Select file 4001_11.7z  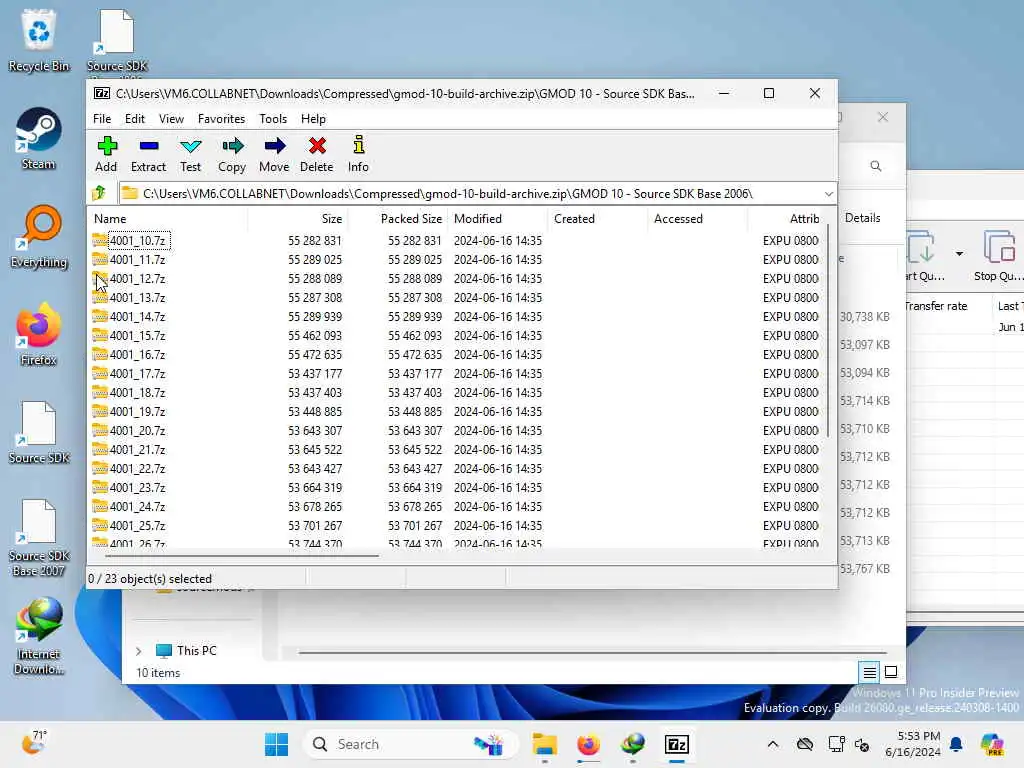[137, 259]
